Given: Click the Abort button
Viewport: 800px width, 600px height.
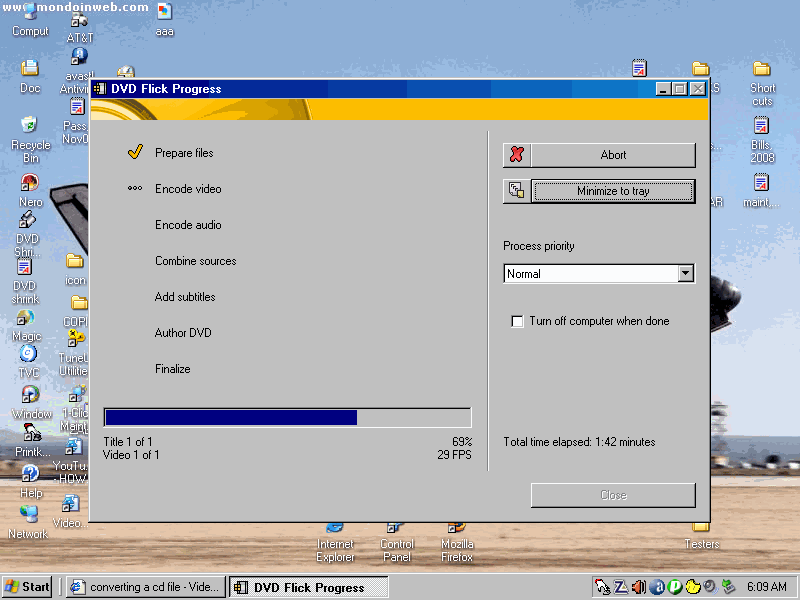Looking at the screenshot, I should pos(613,155).
